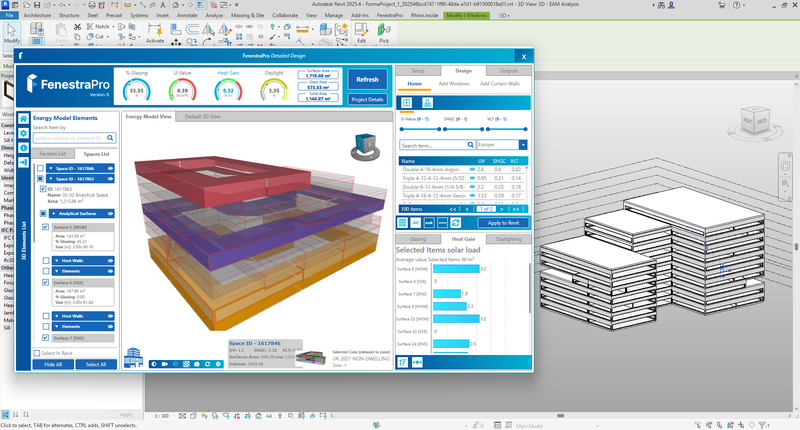
Task: Click the Select All button
Action: tap(96, 364)
